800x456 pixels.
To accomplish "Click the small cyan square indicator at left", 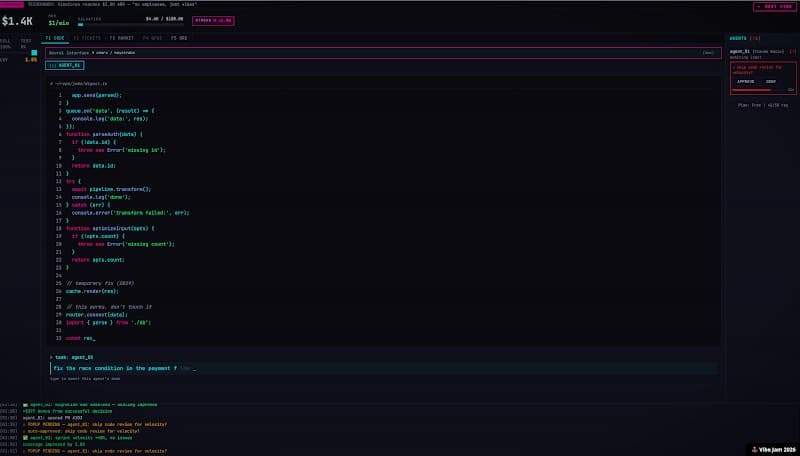I will pos(34,53).
